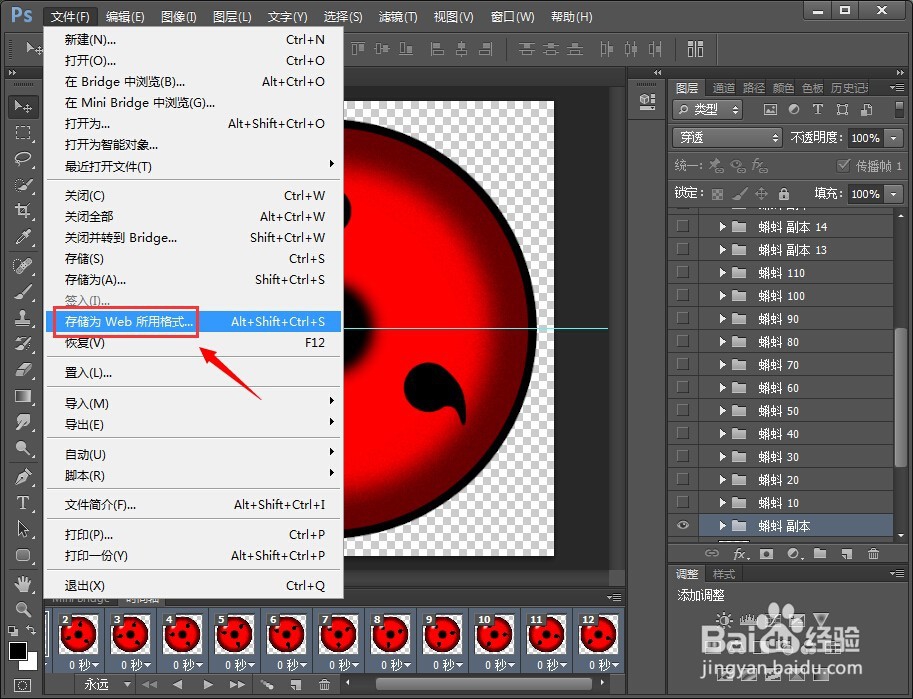Show the 蝌蚪 50 layer group
This screenshot has width=913, height=699.
click(682, 410)
